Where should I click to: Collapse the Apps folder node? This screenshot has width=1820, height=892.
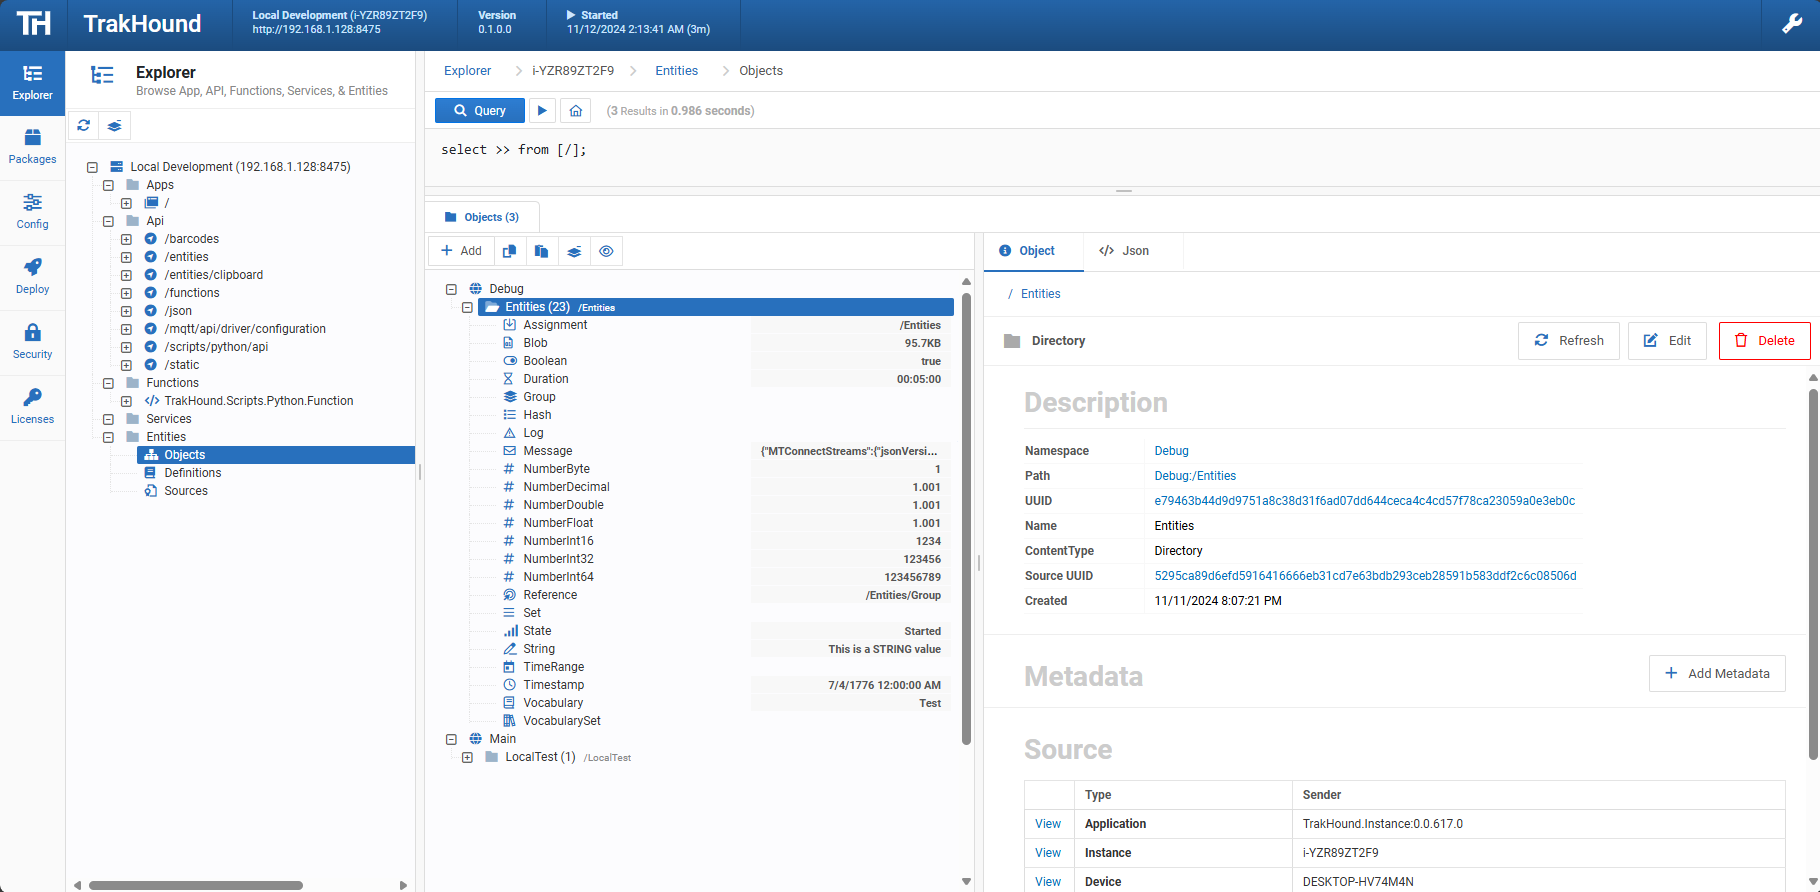(x=108, y=185)
